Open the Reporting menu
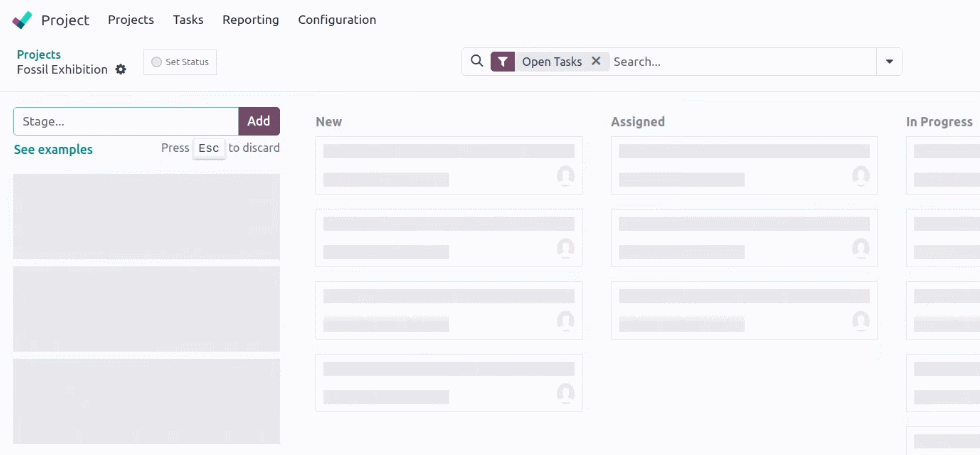The height and width of the screenshot is (455, 980). click(x=251, y=20)
